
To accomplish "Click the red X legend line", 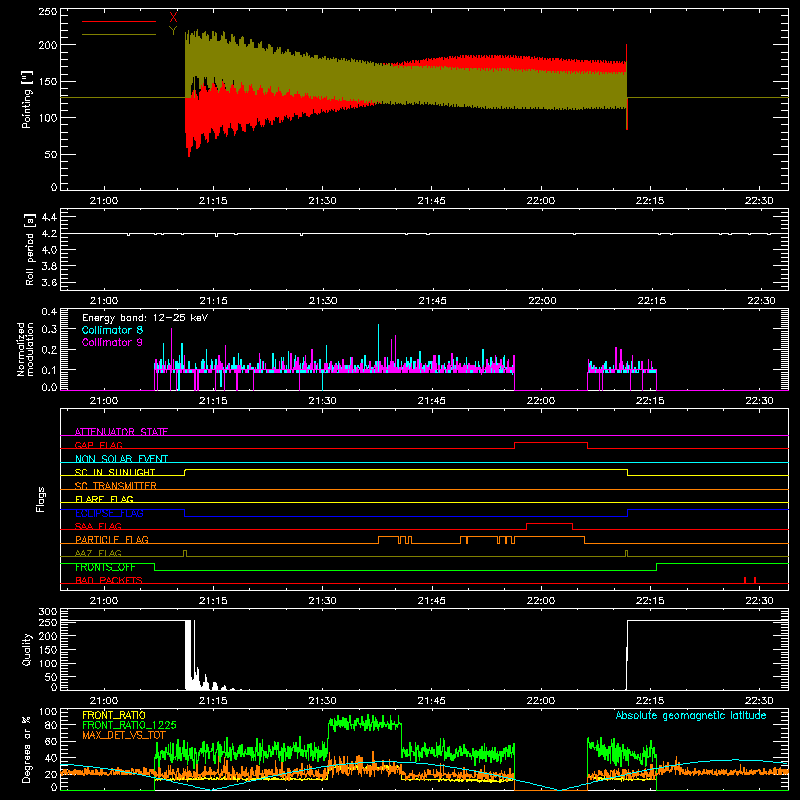I will [x=118, y=21].
